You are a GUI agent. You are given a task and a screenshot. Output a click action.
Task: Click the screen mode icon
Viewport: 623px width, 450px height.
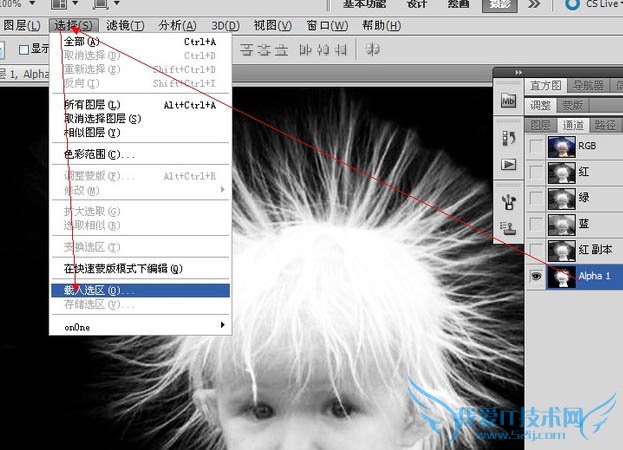(100, 4)
